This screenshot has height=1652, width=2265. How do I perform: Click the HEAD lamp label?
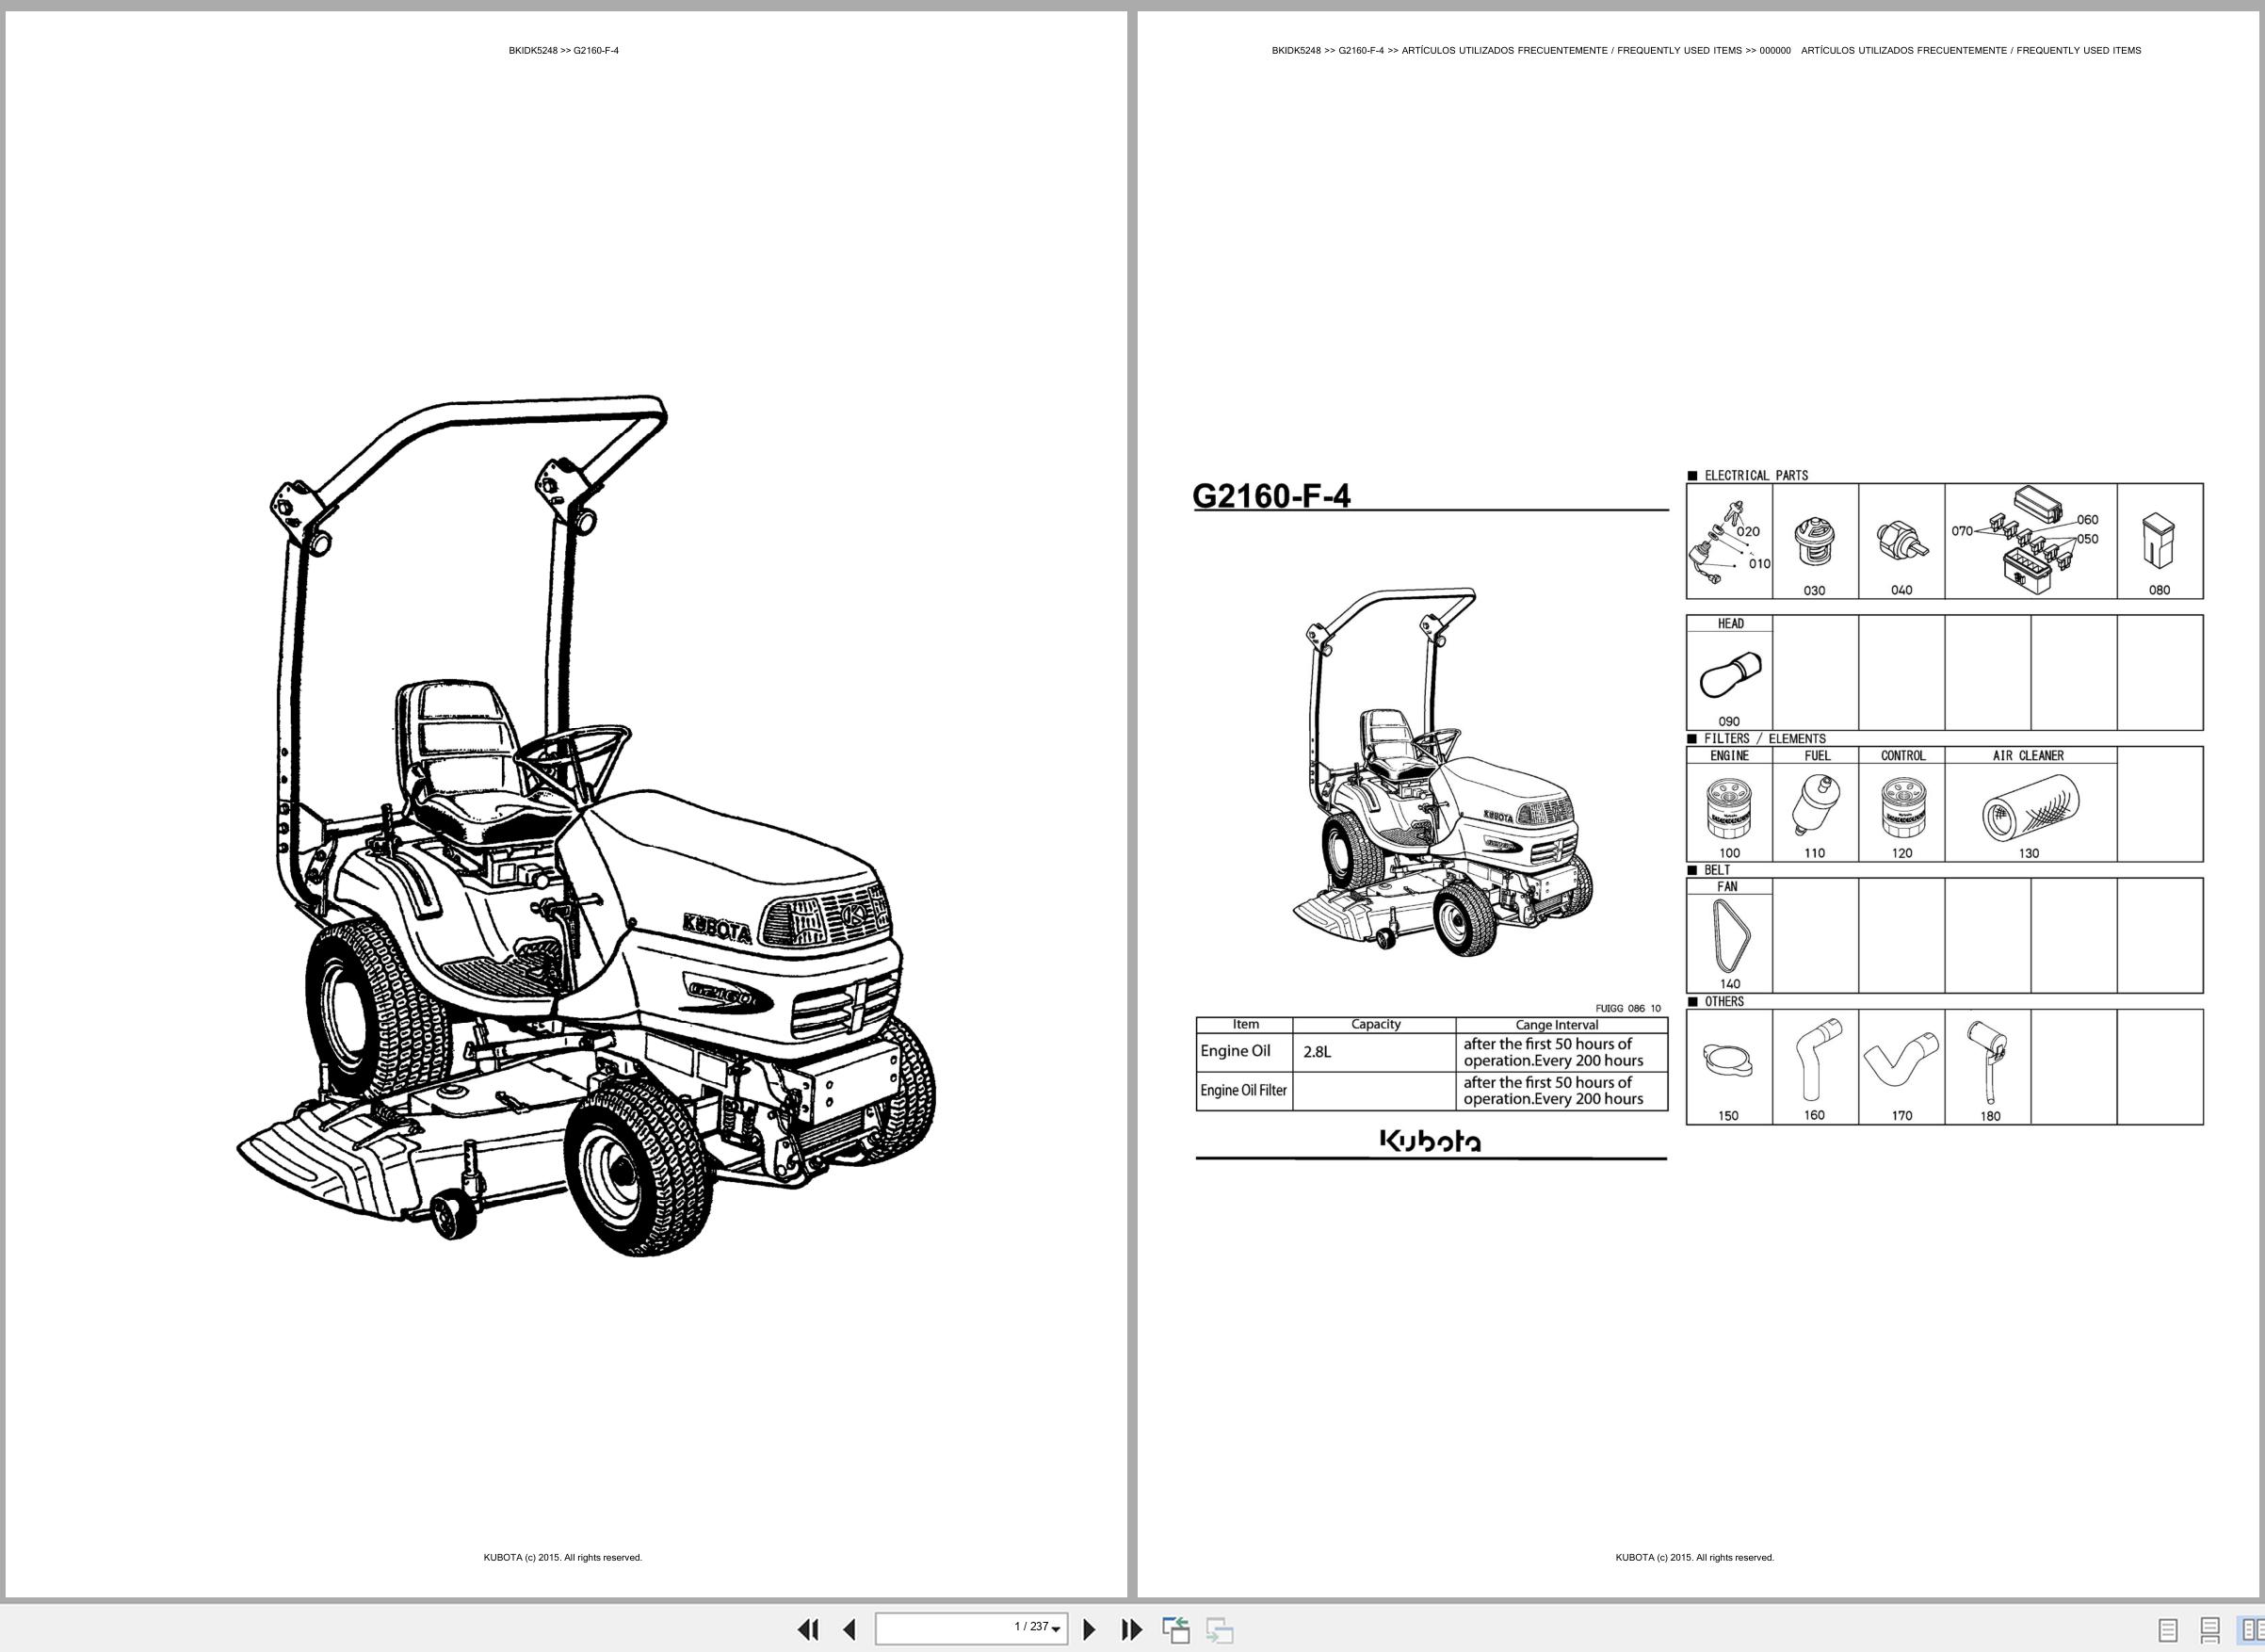point(1730,624)
